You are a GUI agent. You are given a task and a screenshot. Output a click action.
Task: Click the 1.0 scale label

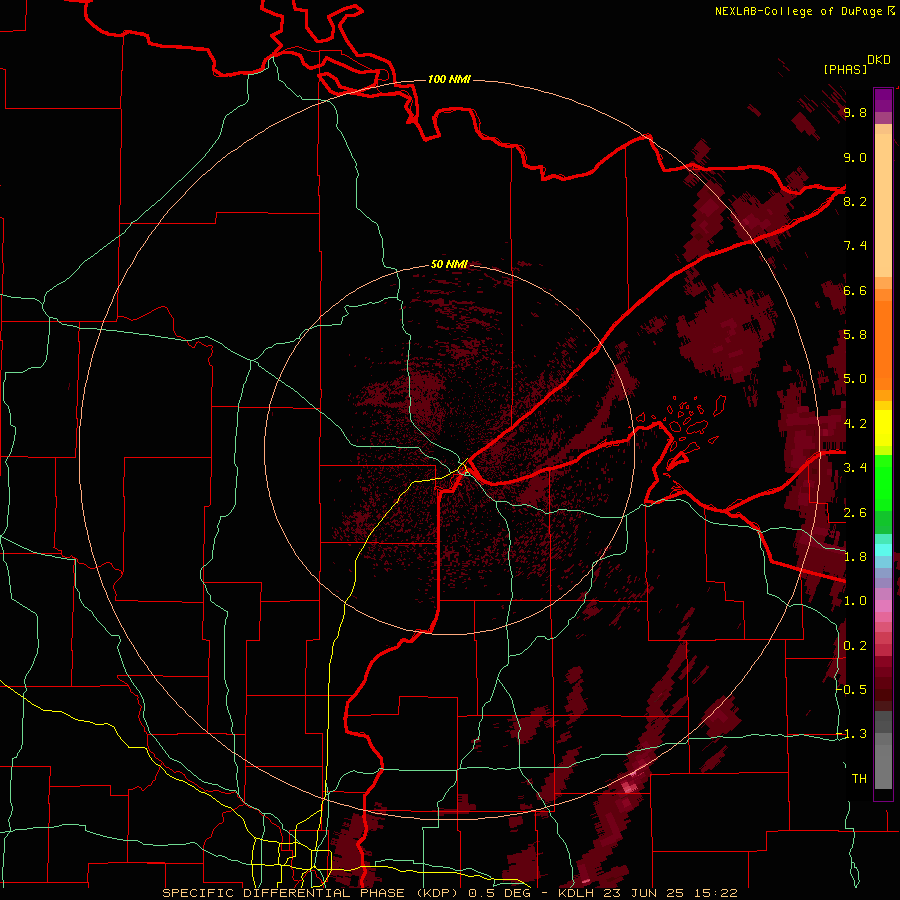(855, 601)
